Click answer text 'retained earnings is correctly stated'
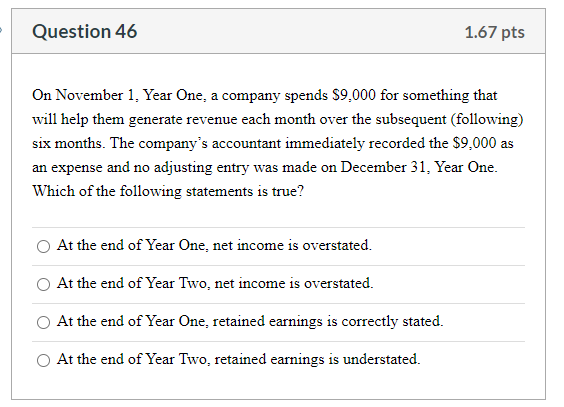564x407 pixels. 328,321
